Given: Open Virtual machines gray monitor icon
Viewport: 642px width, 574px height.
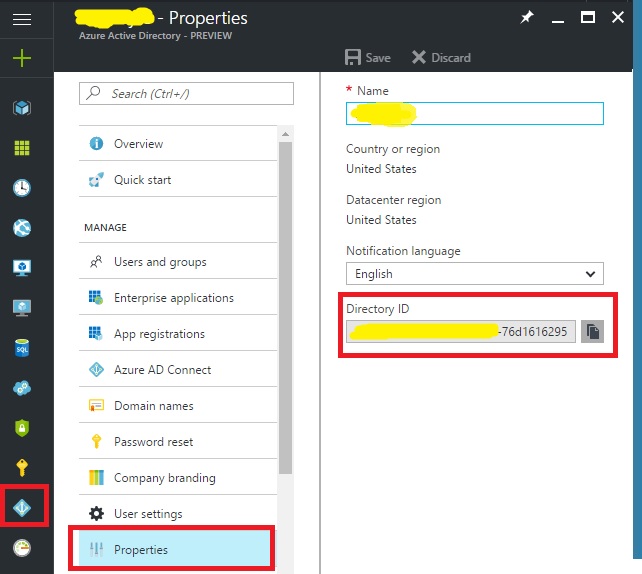Looking at the screenshot, I should [22, 308].
